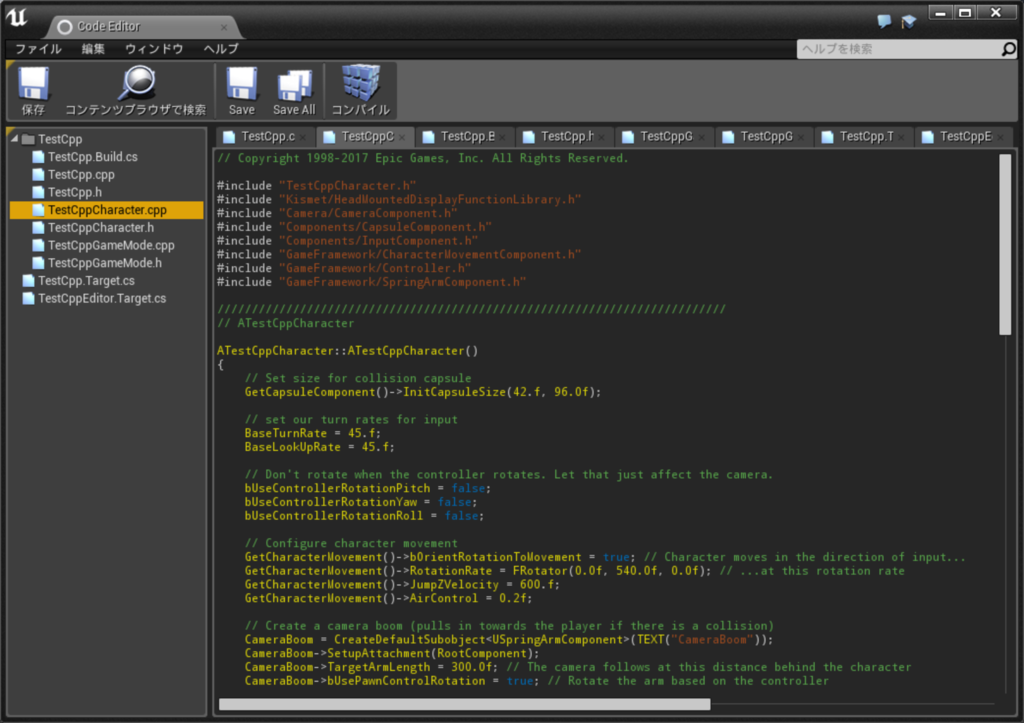
Task: Click the vertical code scrollbar thumb
Action: pos(1005,245)
